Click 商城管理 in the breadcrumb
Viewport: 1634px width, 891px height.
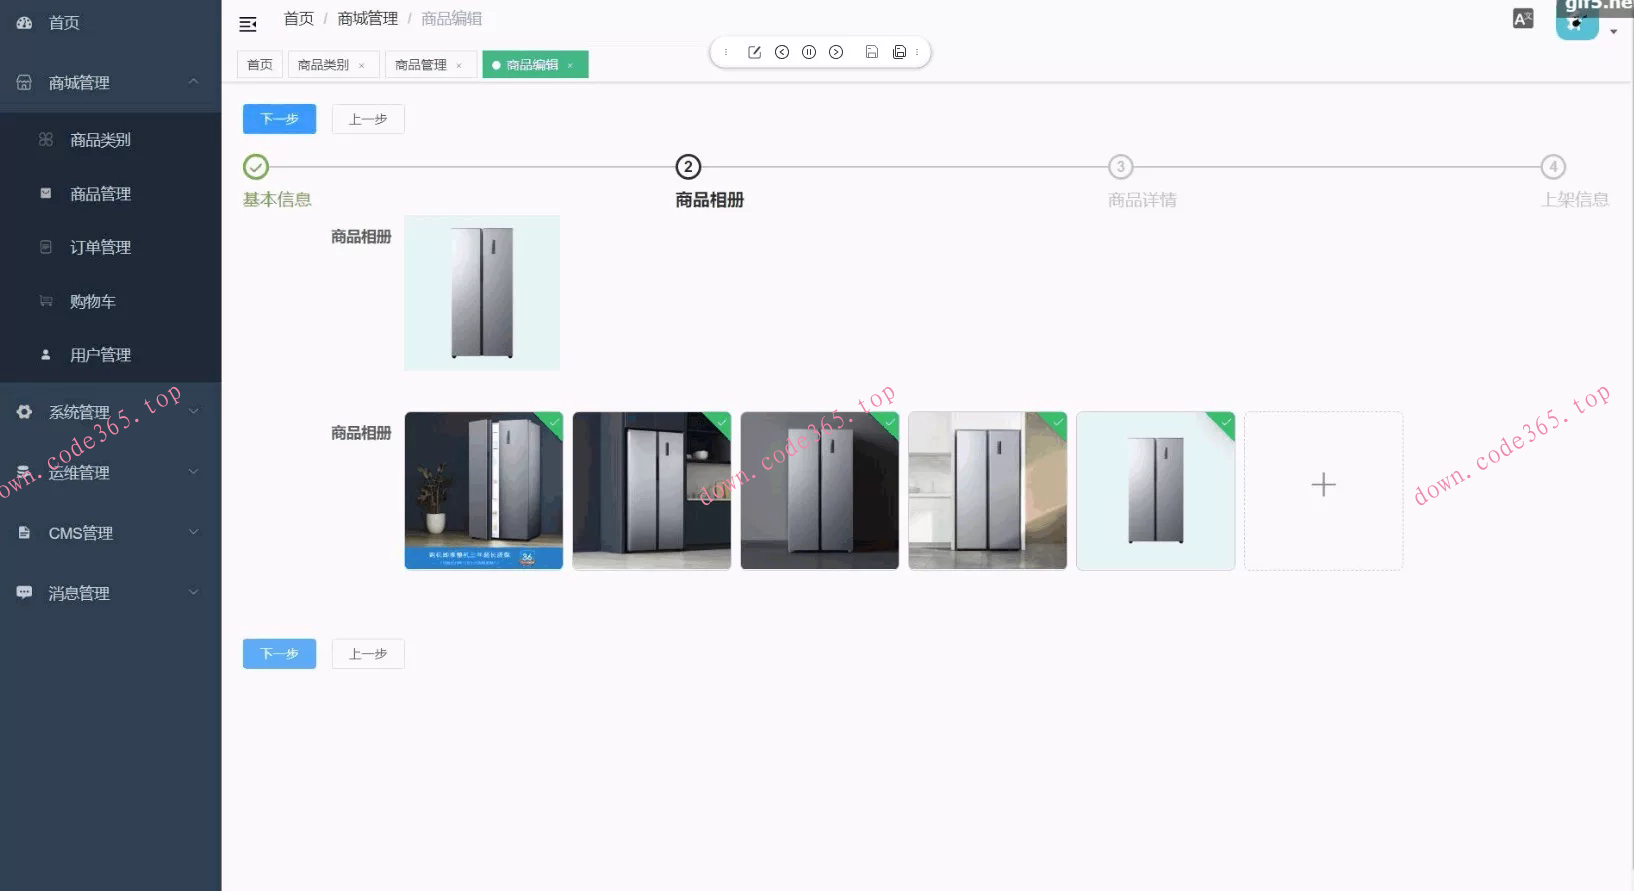368,19
